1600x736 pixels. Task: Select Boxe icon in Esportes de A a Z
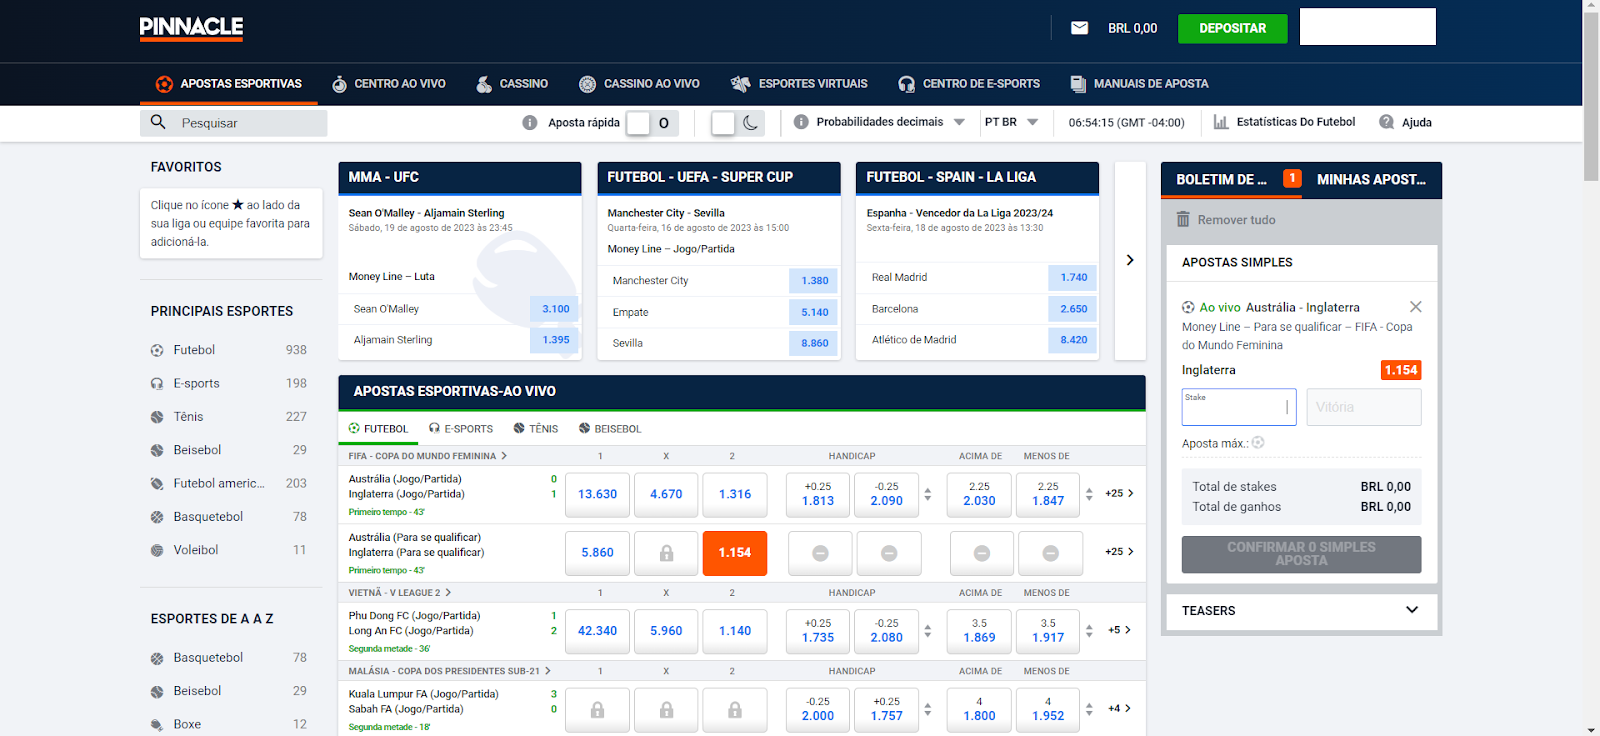tap(157, 725)
